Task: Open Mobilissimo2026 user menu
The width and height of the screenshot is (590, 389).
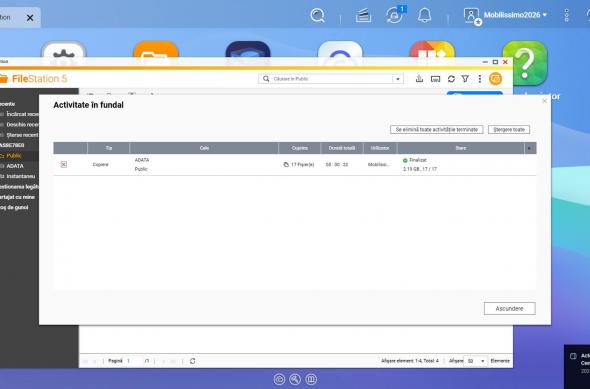Action: (x=515, y=15)
